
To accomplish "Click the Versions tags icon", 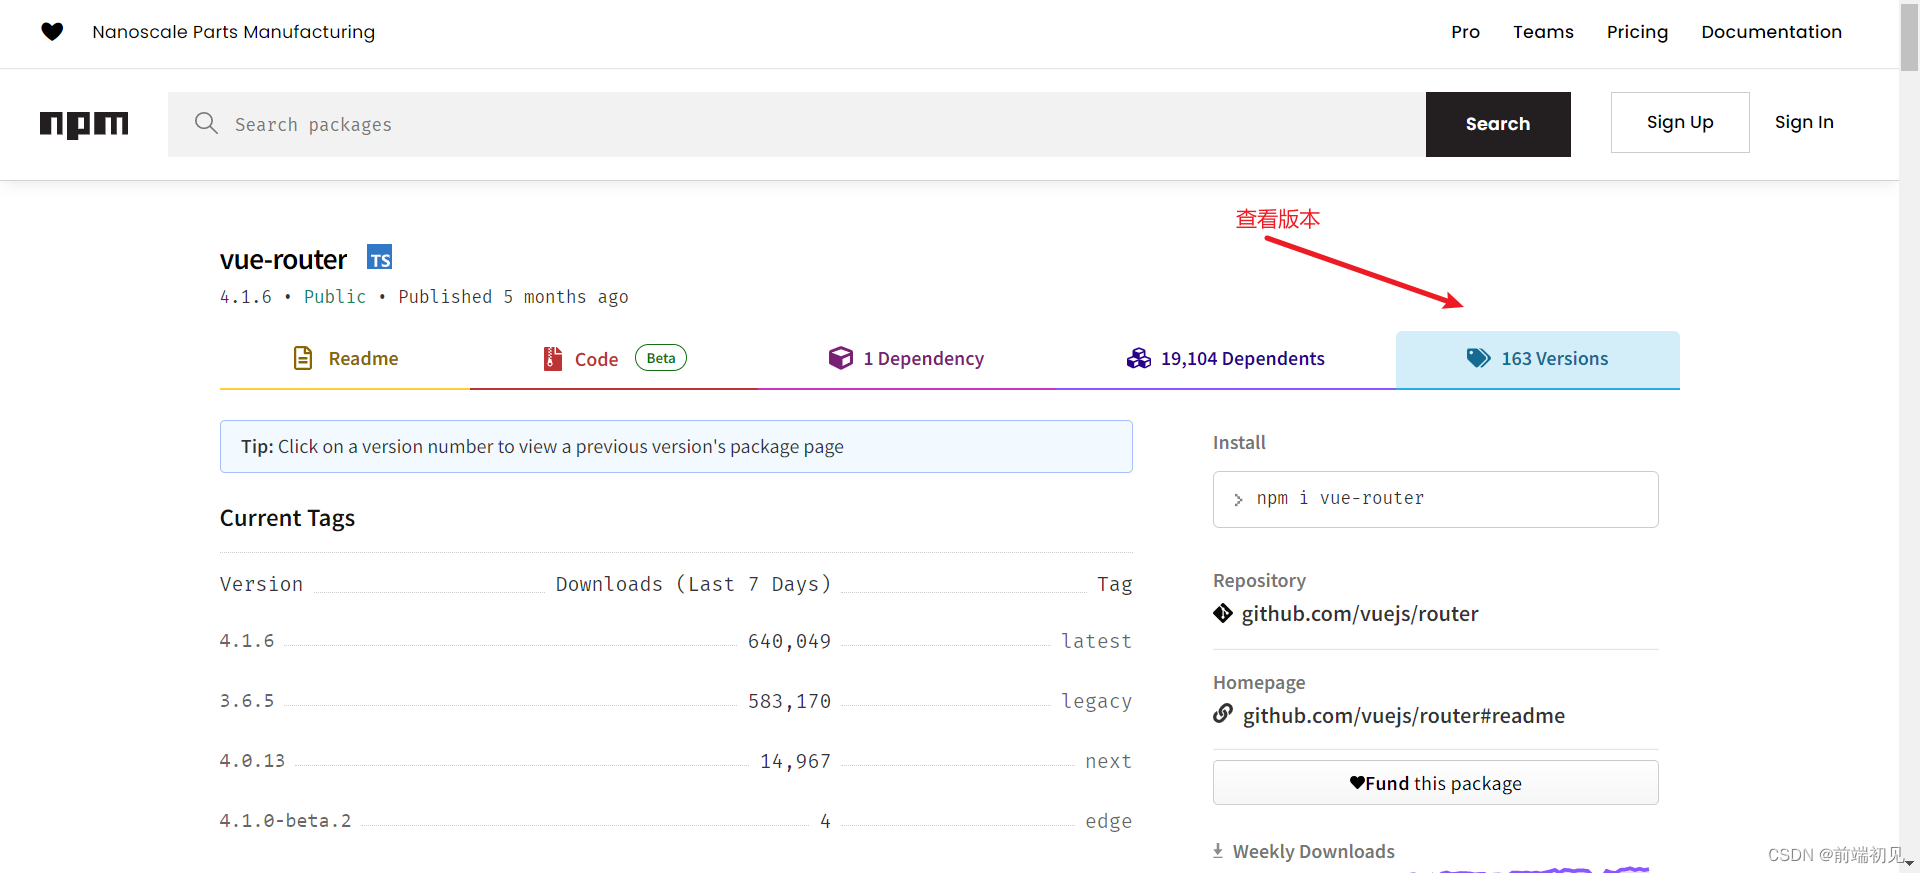I will pyautogui.click(x=1478, y=358).
